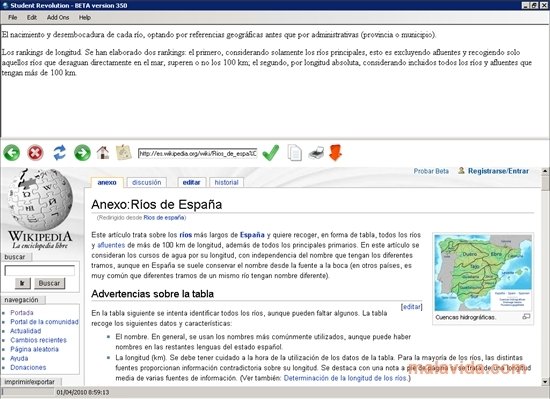Click the 'navegación' sidebar label
This screenshot has width=550, height=399.
click(21, 300)
